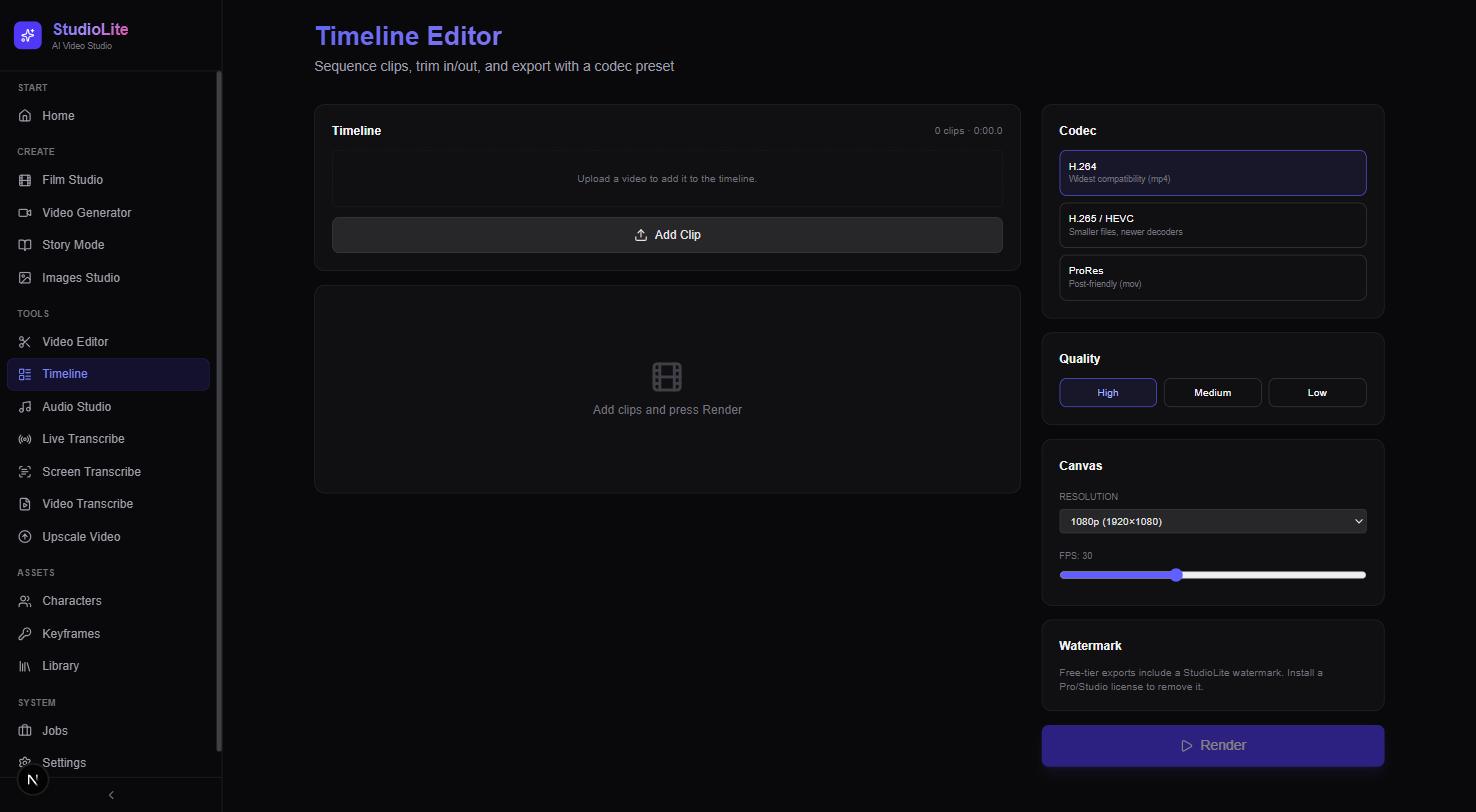The width and height of the screenshot is (1476, 812).
Task: Click the StudioLite brand name link
Action: 90,29
